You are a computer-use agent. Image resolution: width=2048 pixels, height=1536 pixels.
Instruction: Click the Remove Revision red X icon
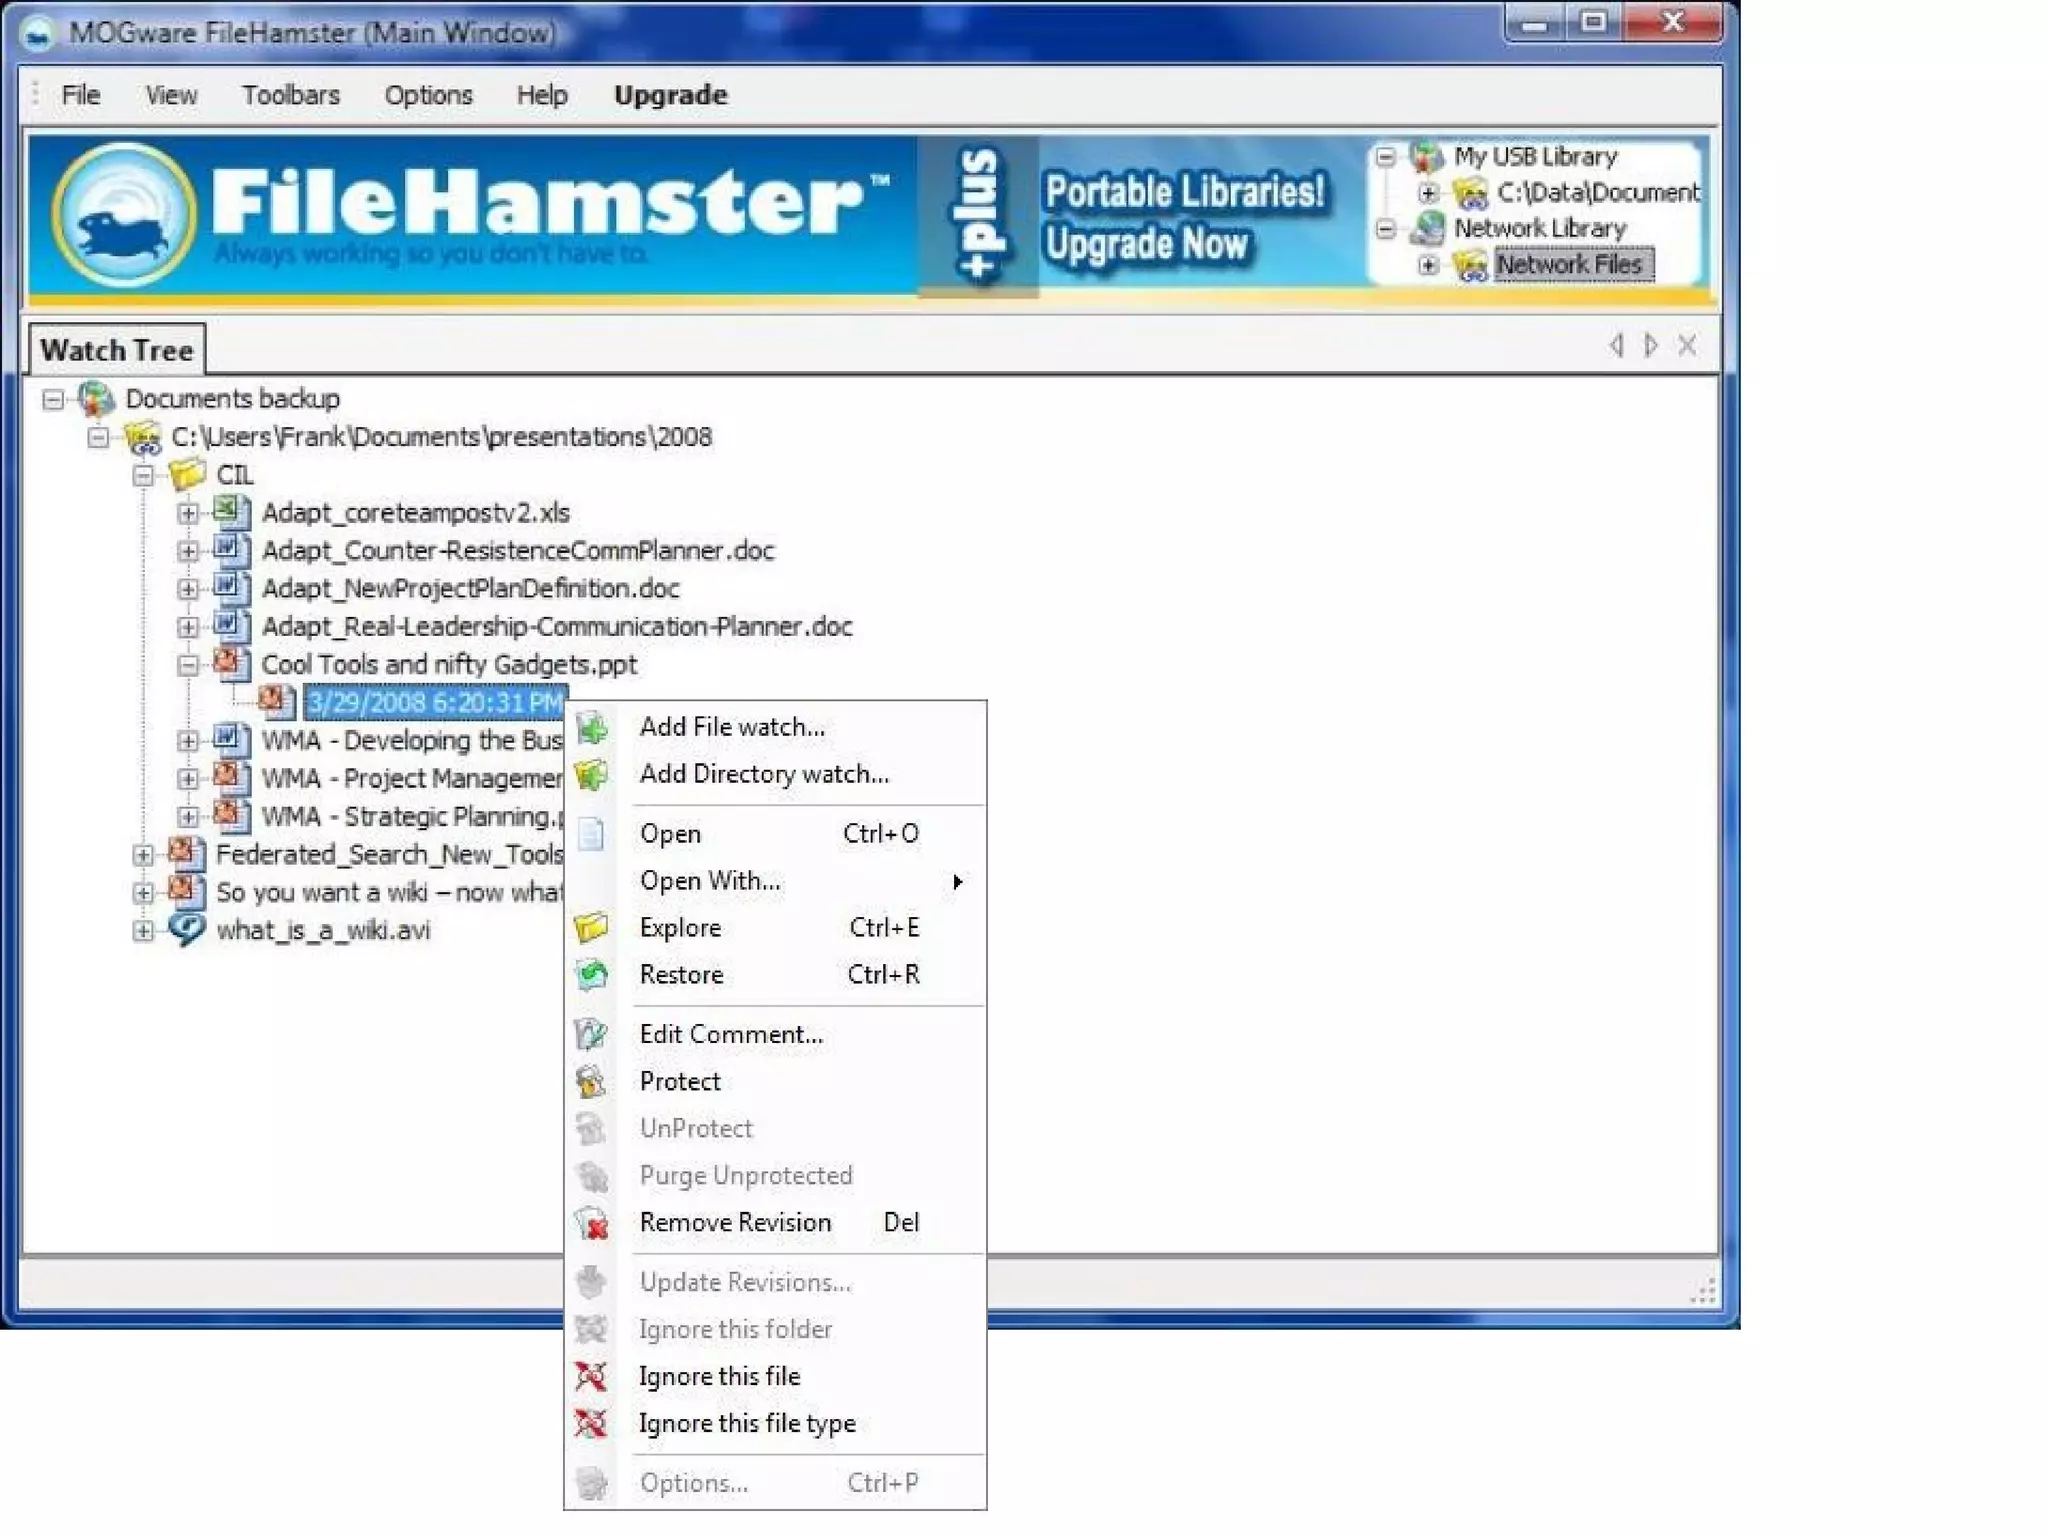click(592, 1223)
